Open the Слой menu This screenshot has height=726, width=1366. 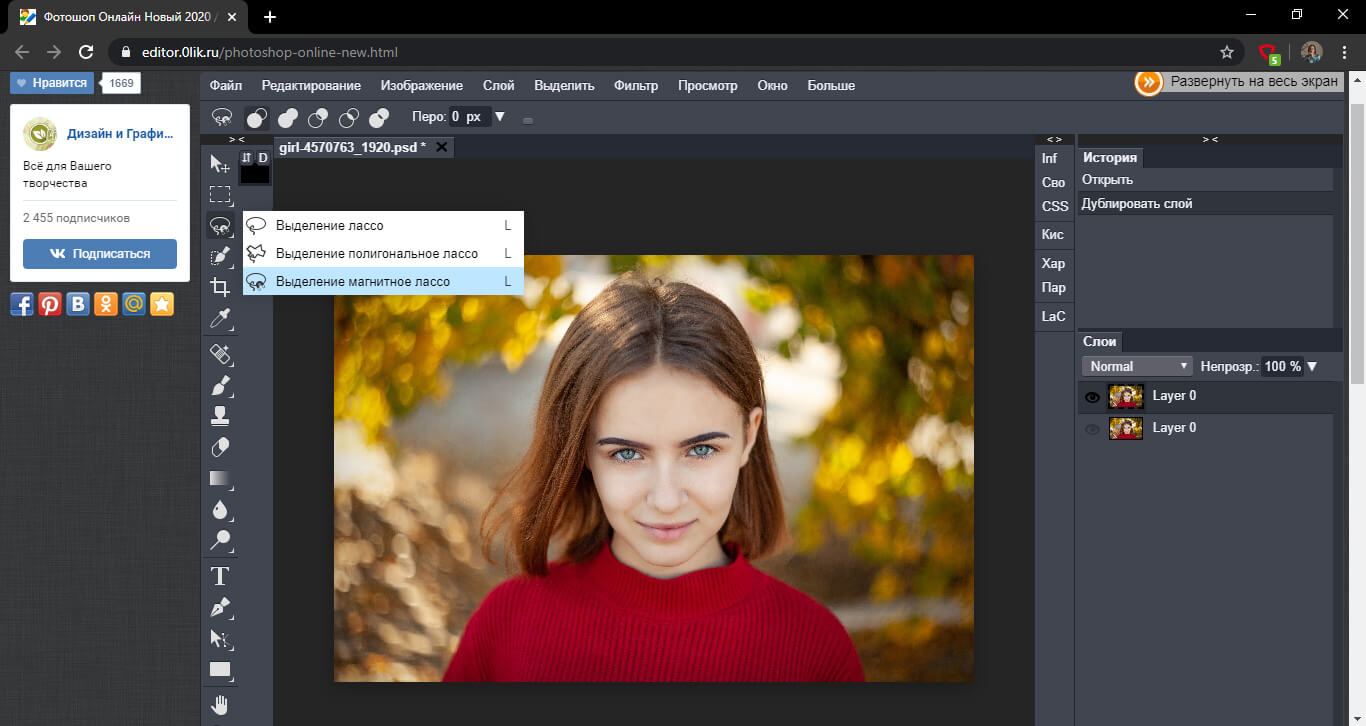[x=498, y=86]
